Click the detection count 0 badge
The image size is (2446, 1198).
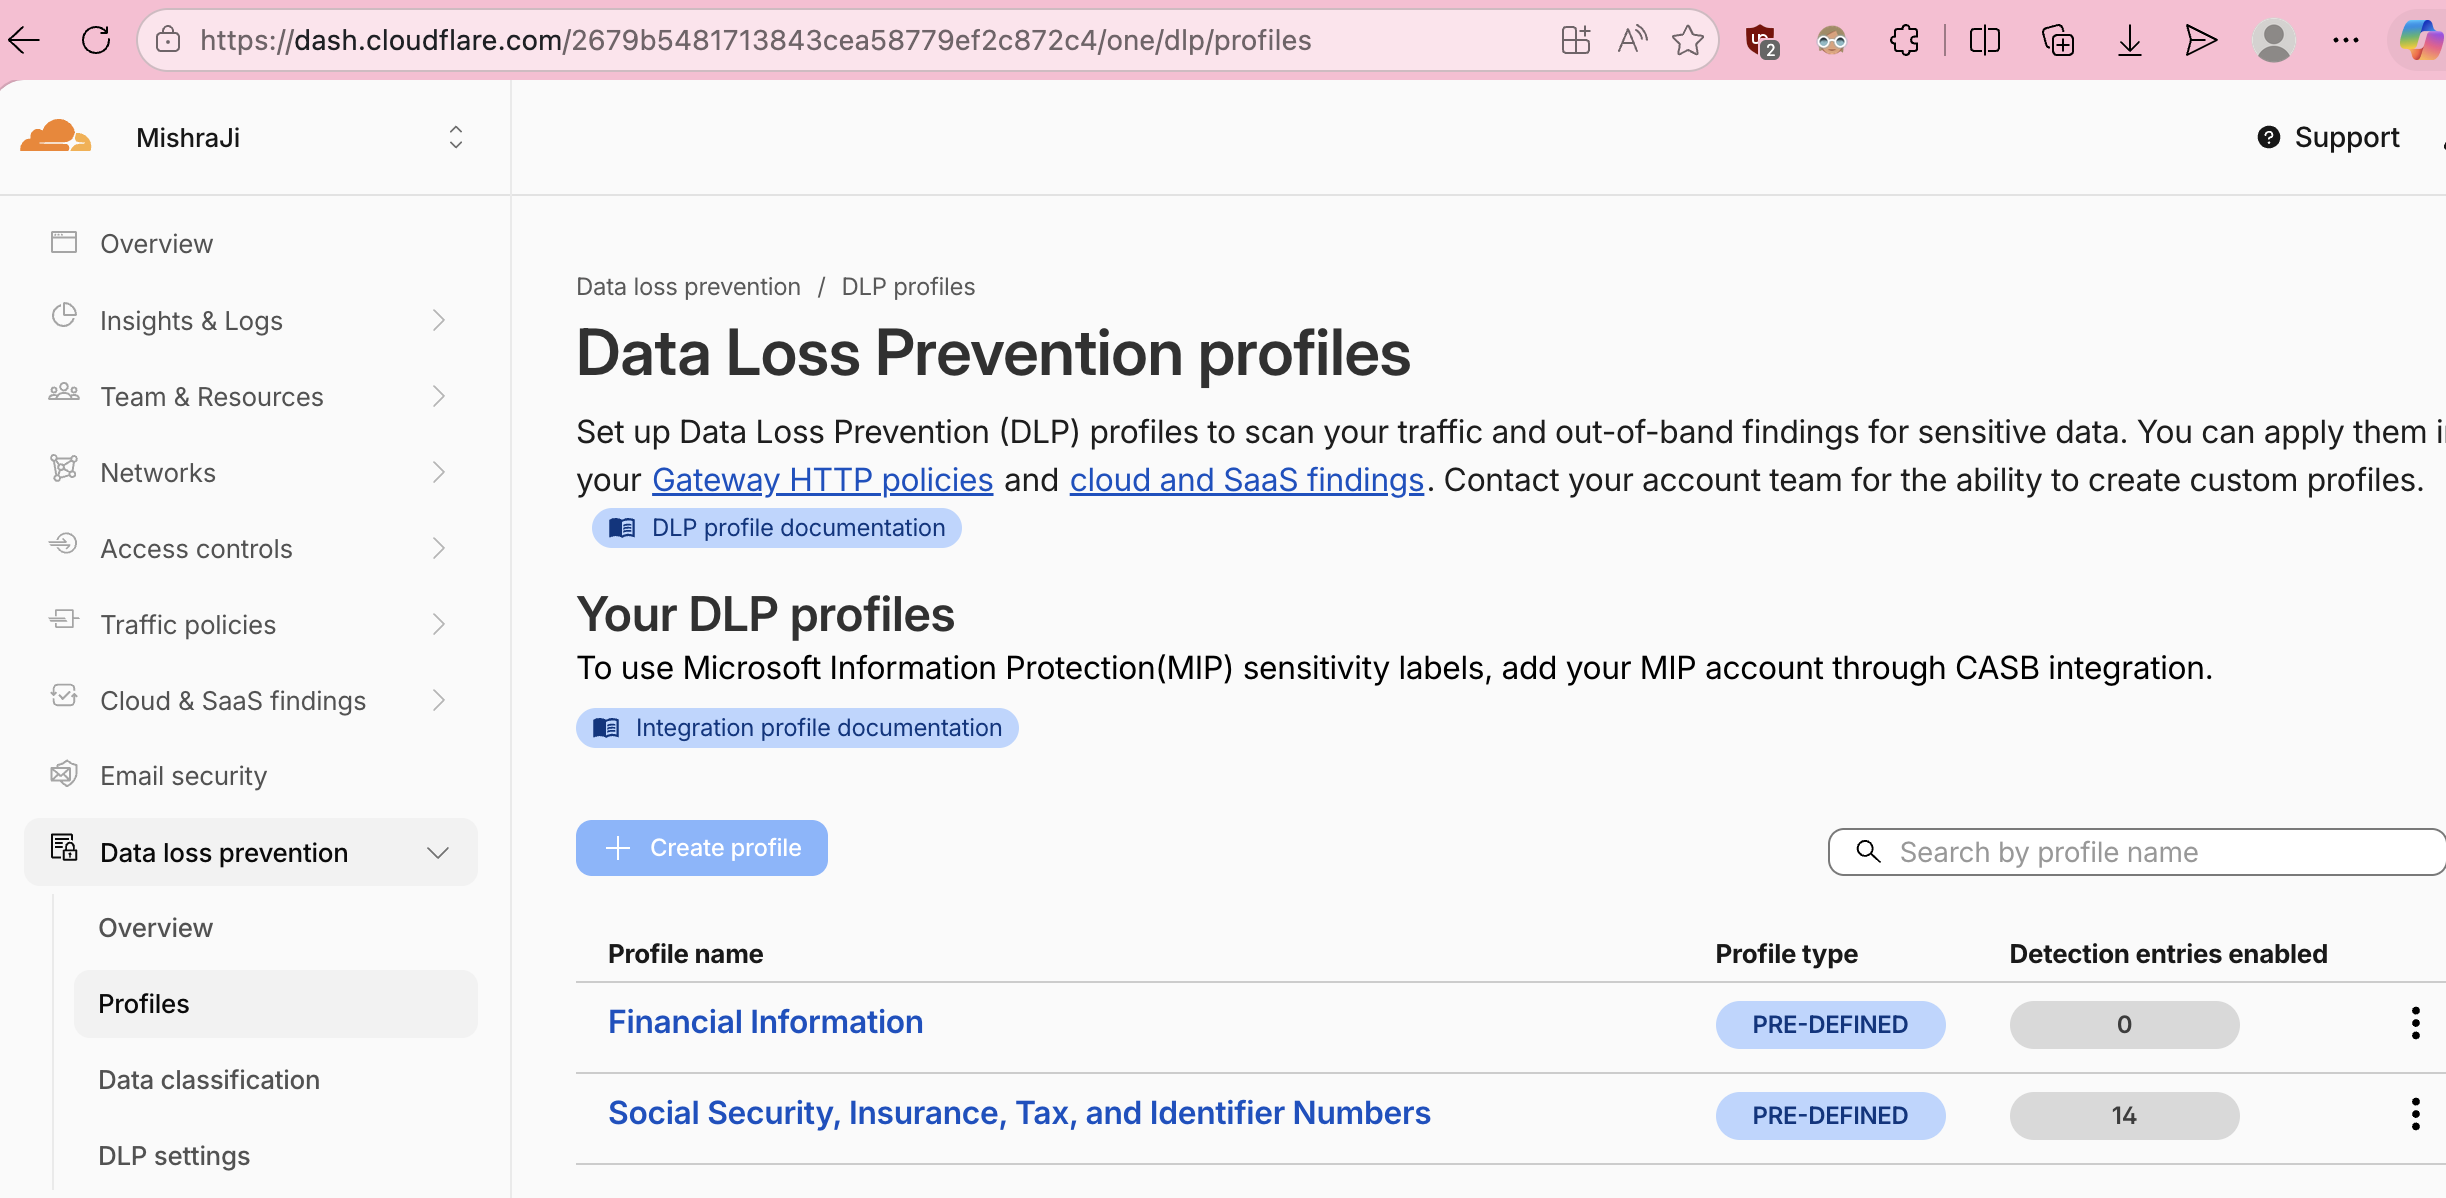point(2124,1024)
